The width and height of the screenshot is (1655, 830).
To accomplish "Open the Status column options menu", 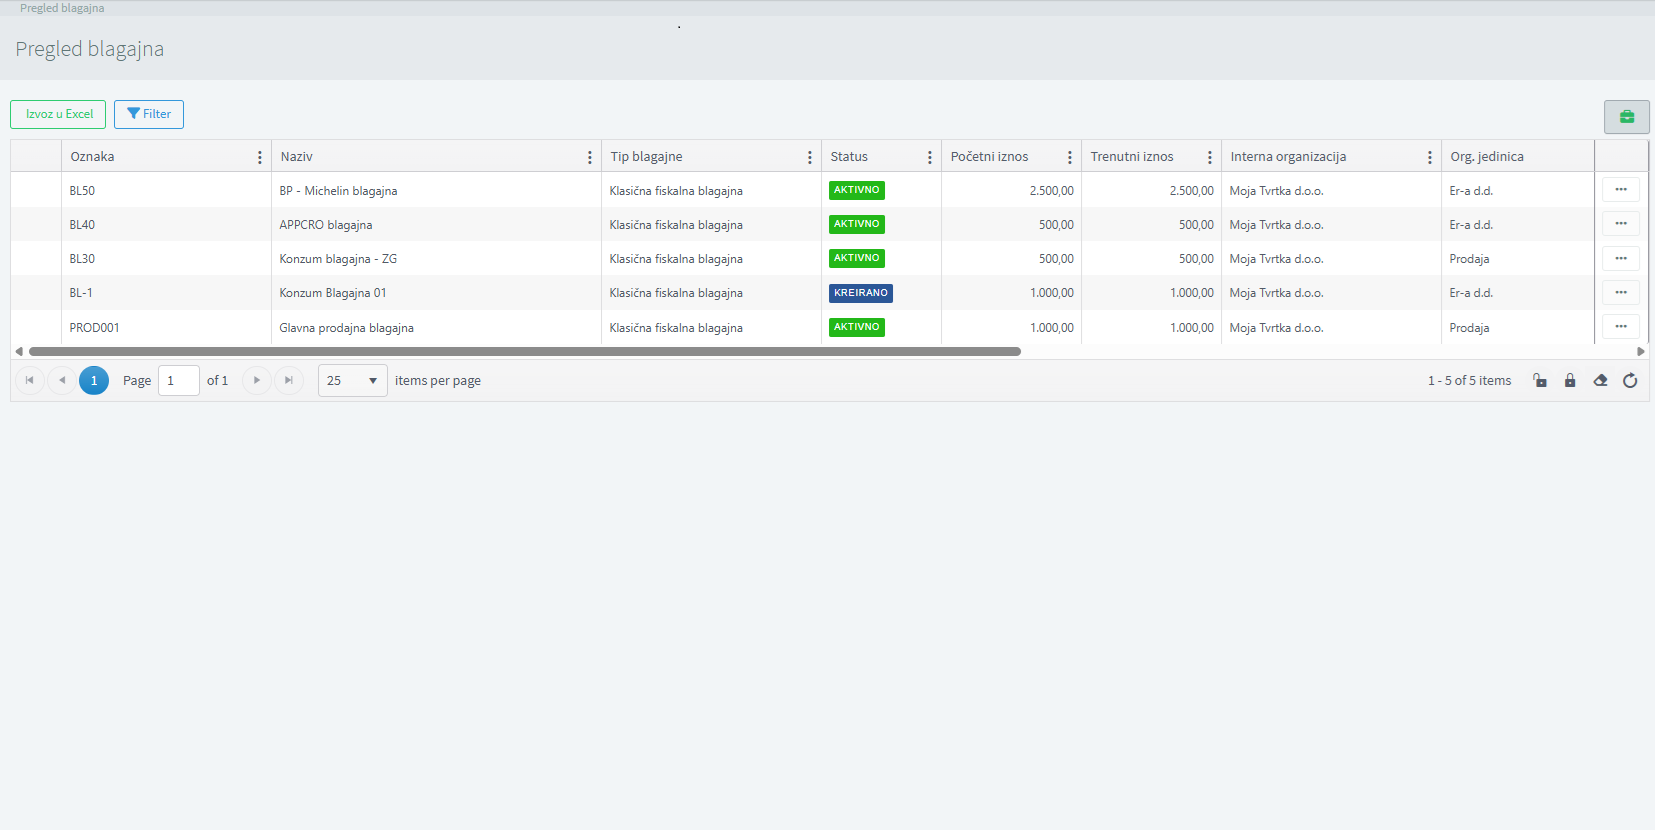I will (930, 157).
